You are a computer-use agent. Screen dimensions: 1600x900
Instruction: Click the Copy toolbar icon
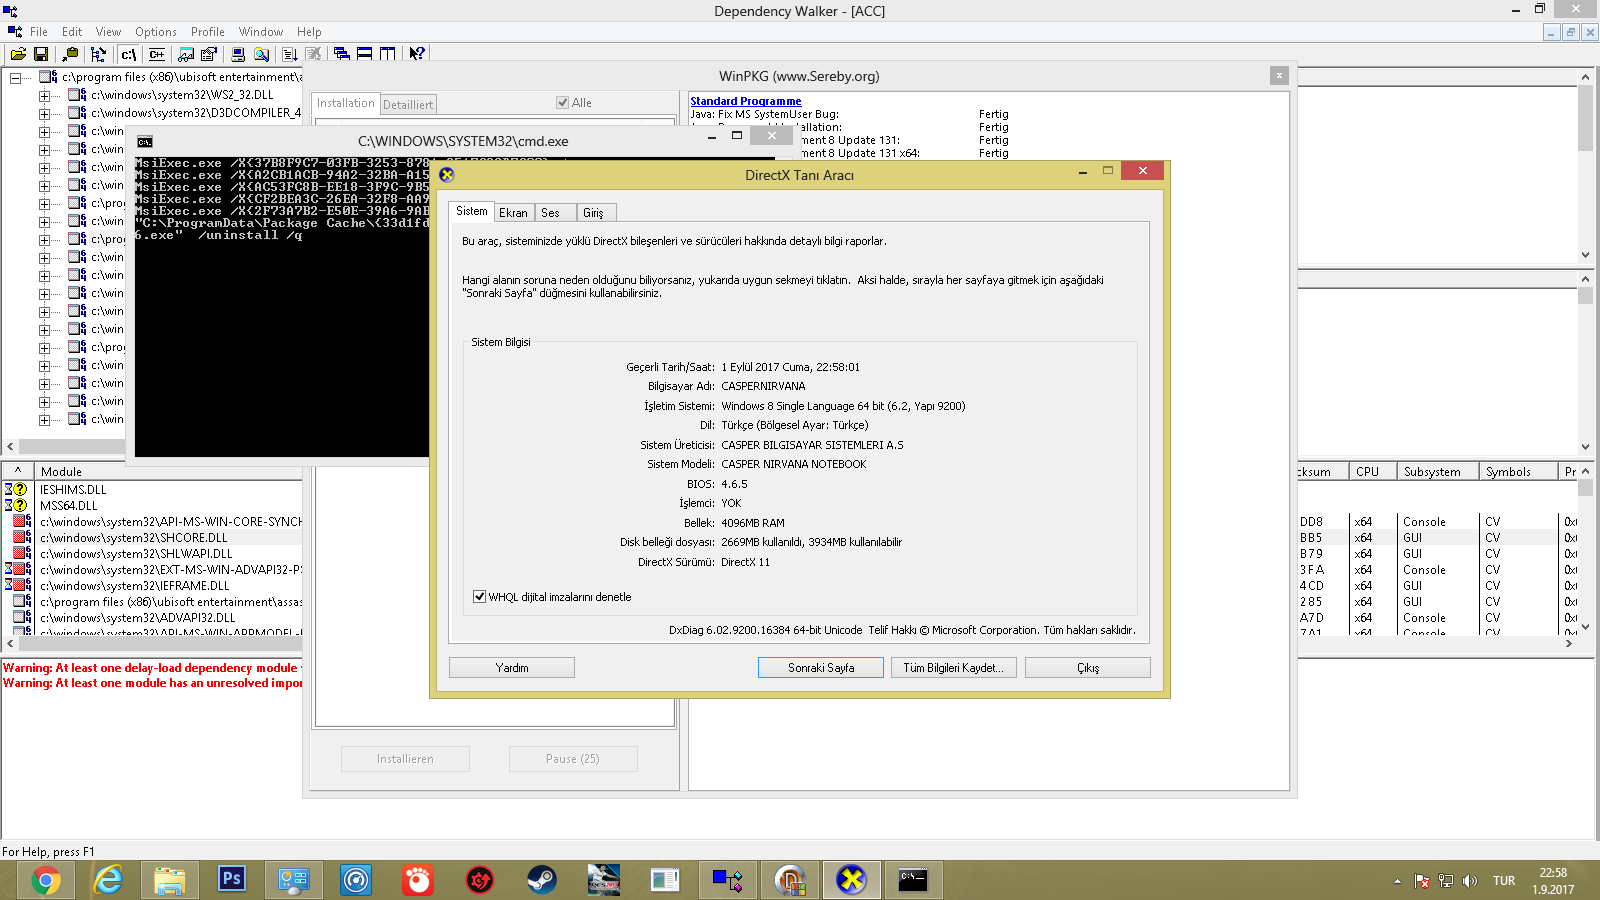tap(70, 54)
